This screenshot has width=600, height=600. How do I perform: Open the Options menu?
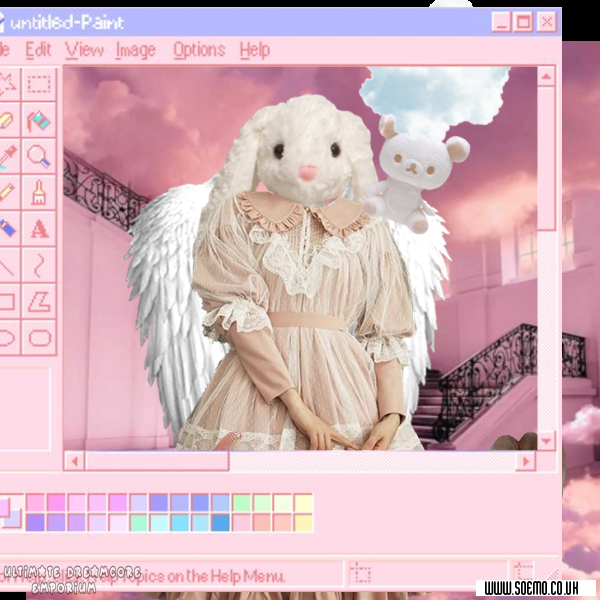click(199, 49)
